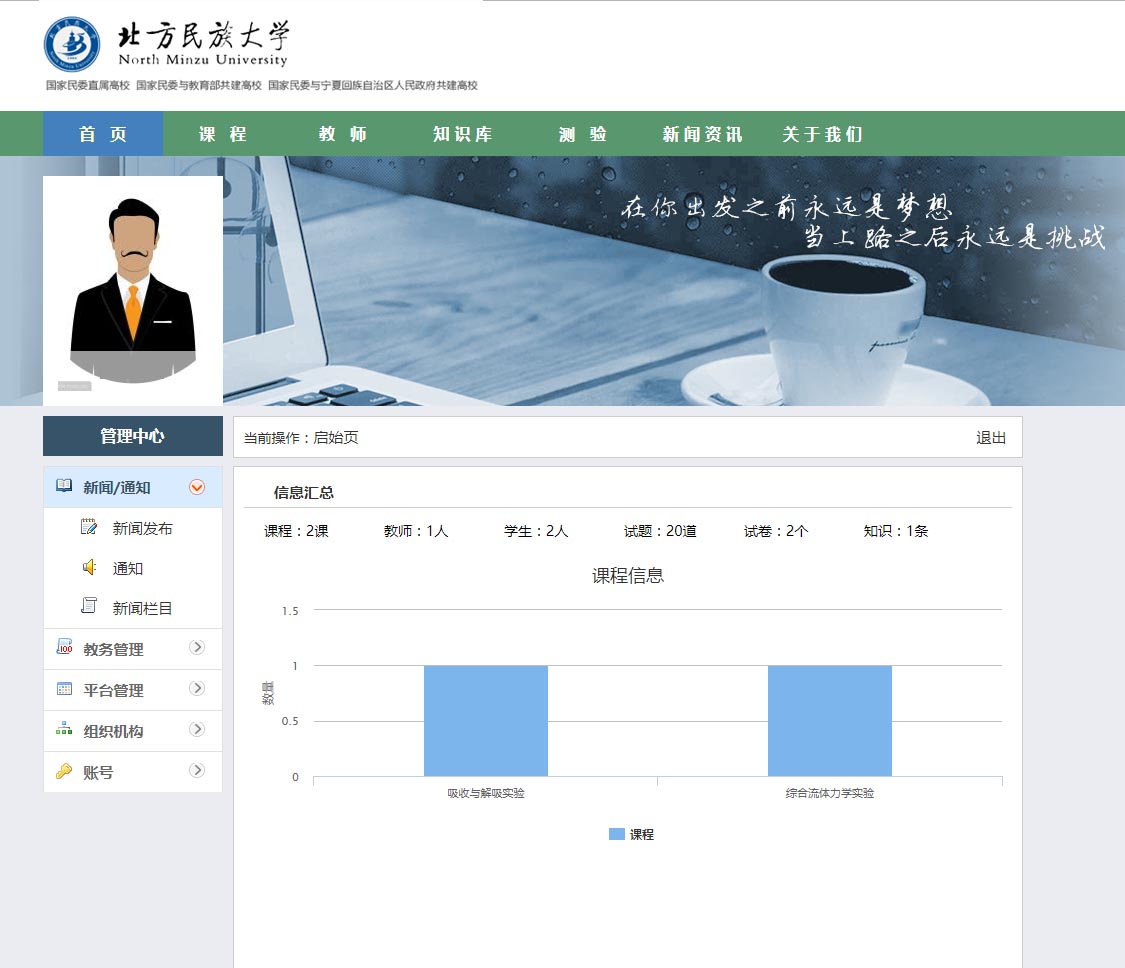Expand the 组织机构 section arrow

click(197, 729)
